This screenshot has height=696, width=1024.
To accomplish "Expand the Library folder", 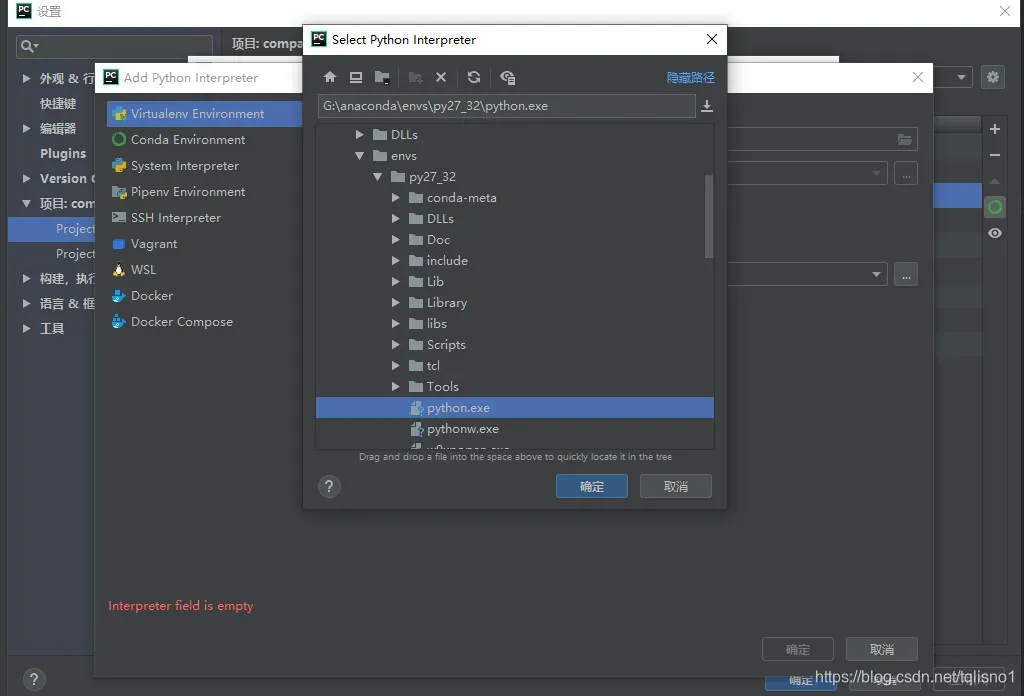I will 395,302.
